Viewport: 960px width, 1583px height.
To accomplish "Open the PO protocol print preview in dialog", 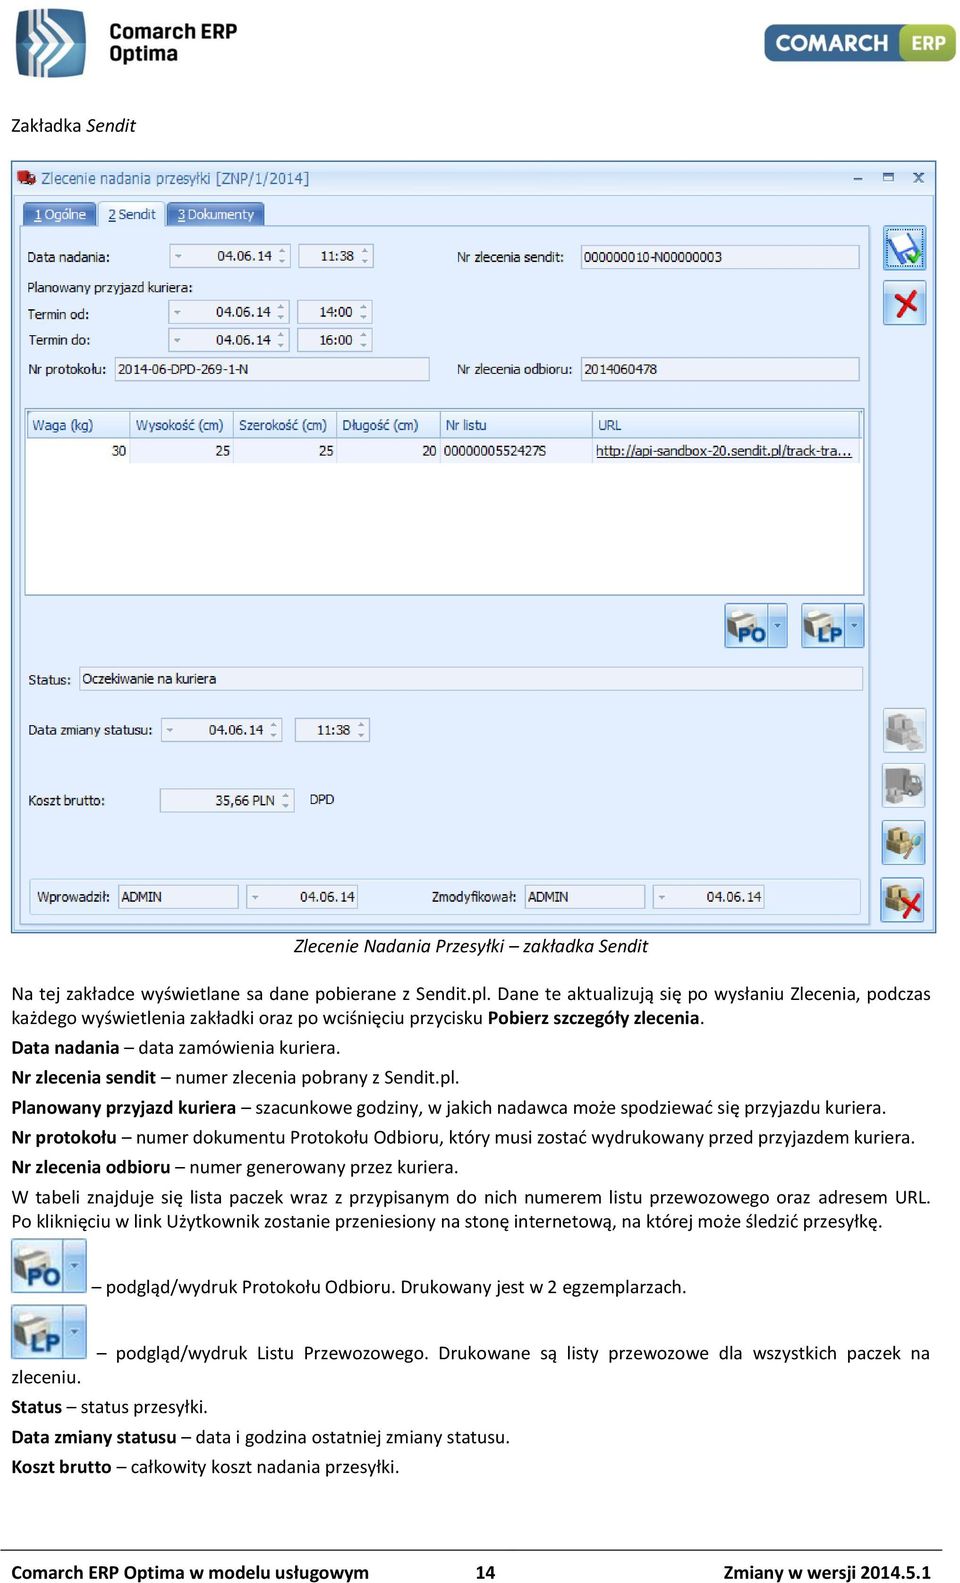I will click(x=746, y=626).
